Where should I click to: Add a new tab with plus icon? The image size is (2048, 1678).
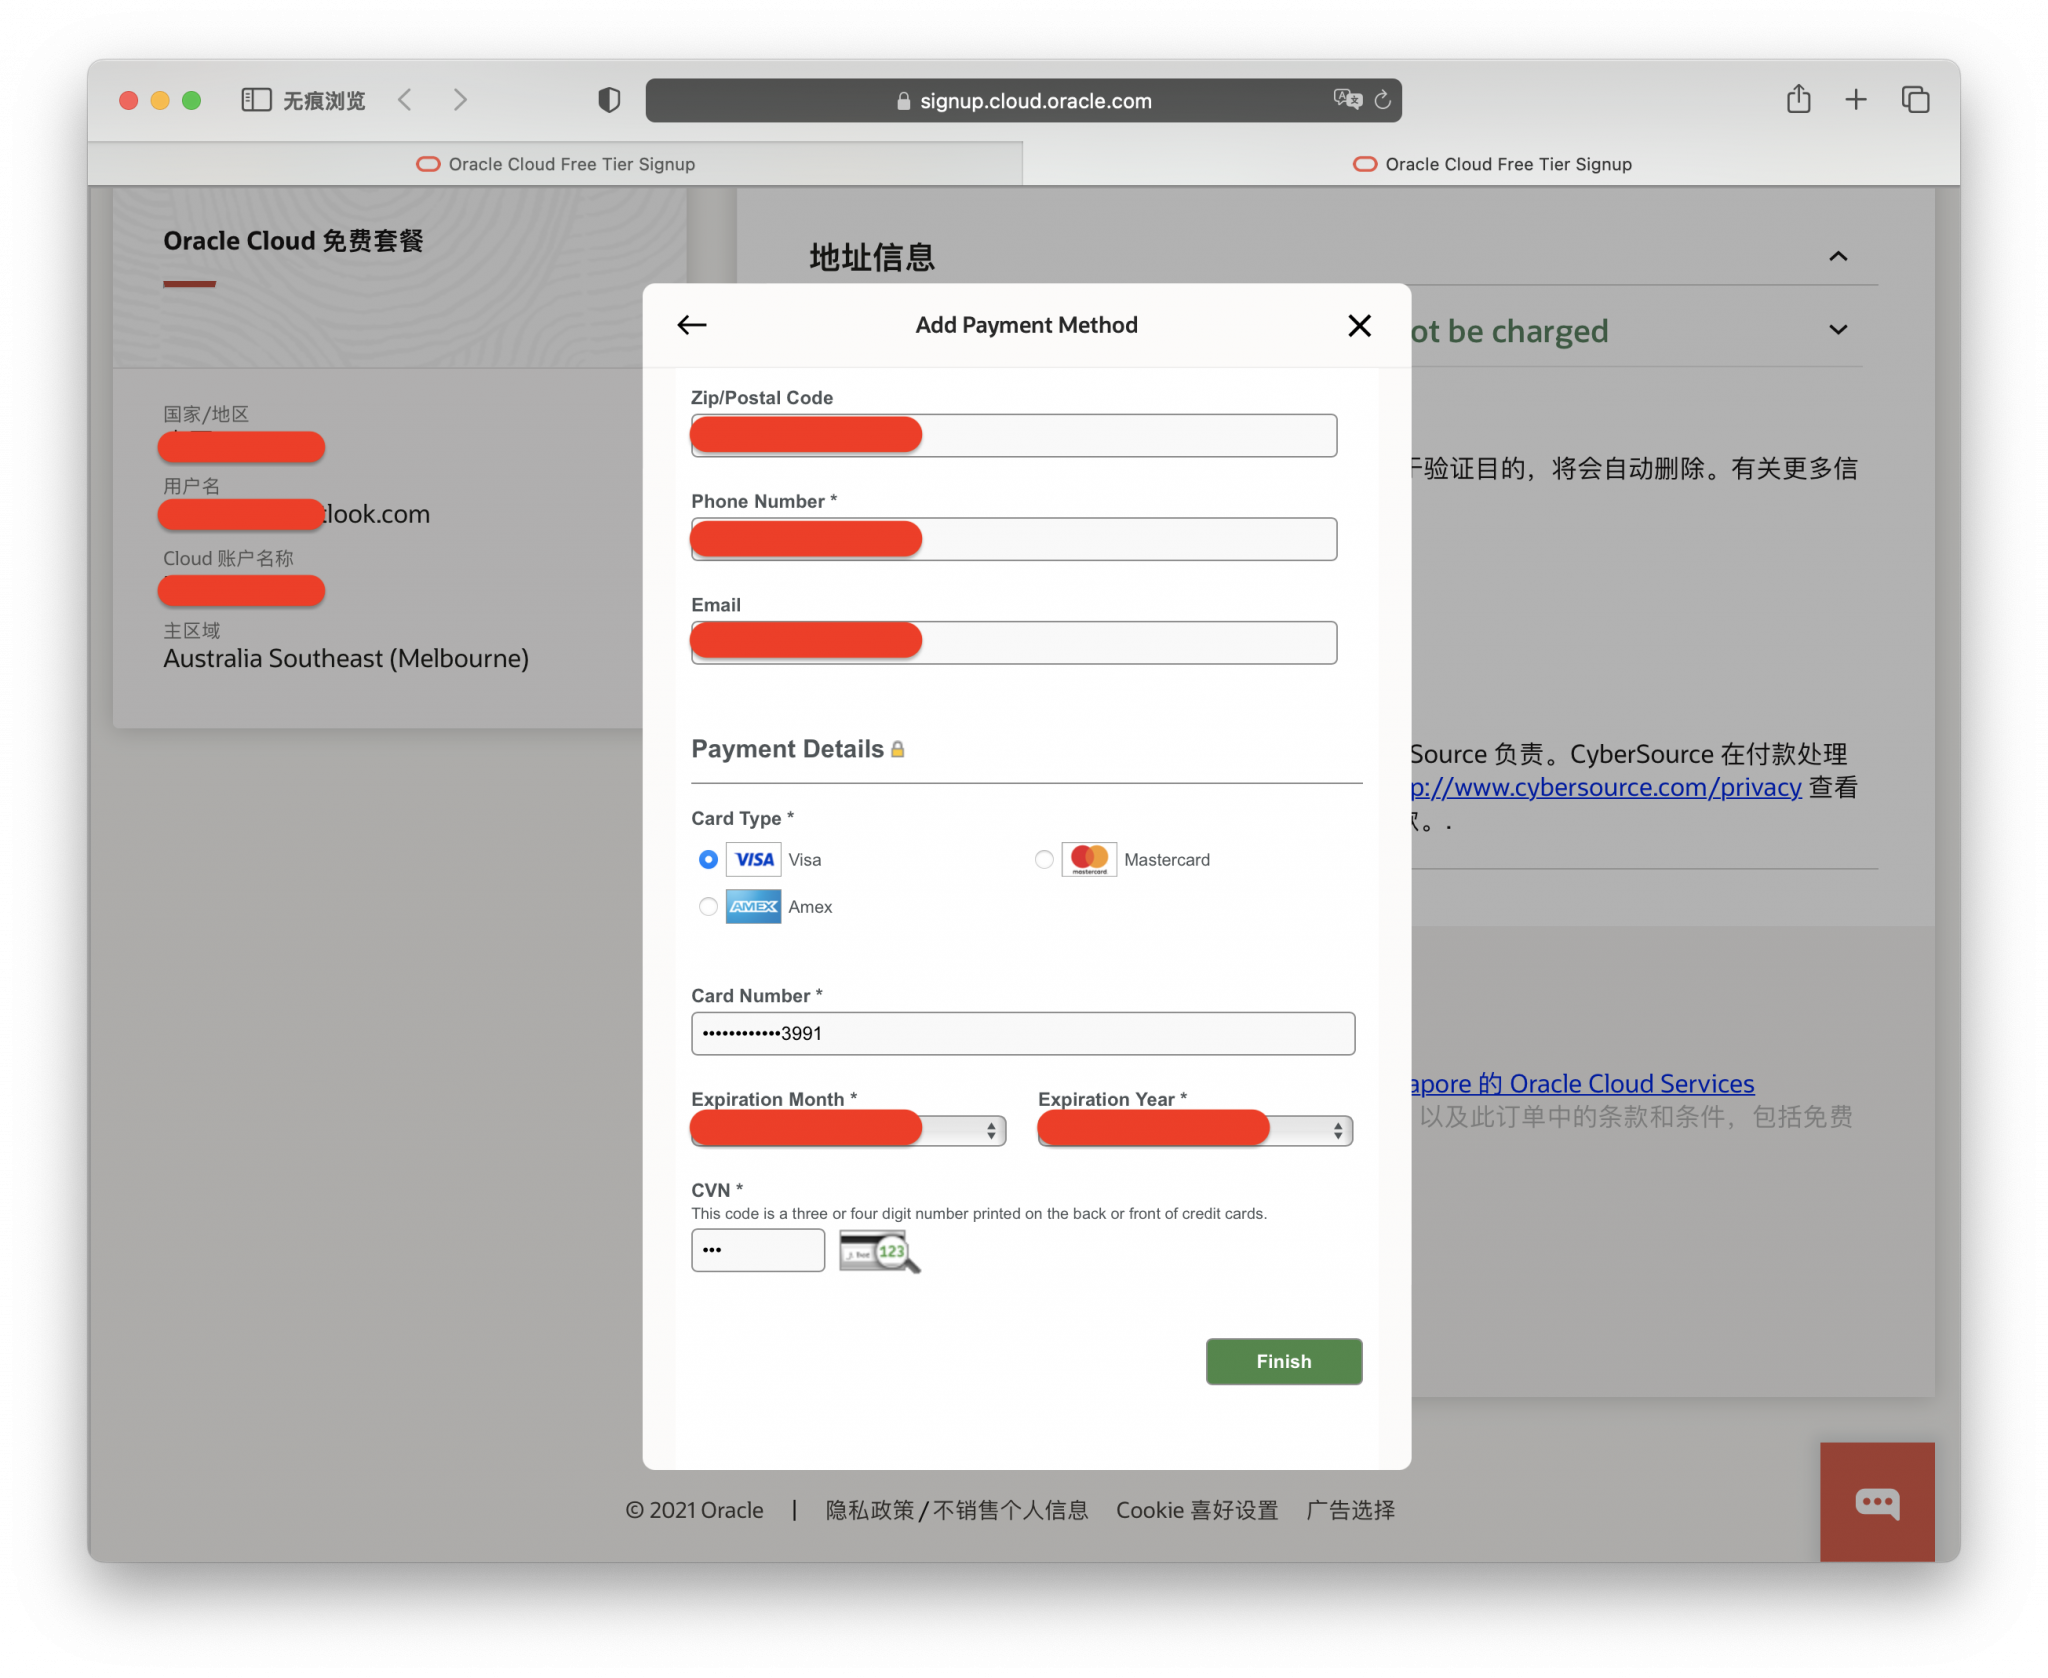[1856, 99]
